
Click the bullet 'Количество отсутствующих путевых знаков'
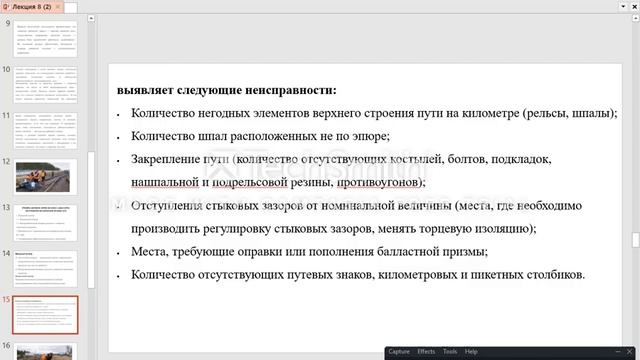tap(358, 275)
